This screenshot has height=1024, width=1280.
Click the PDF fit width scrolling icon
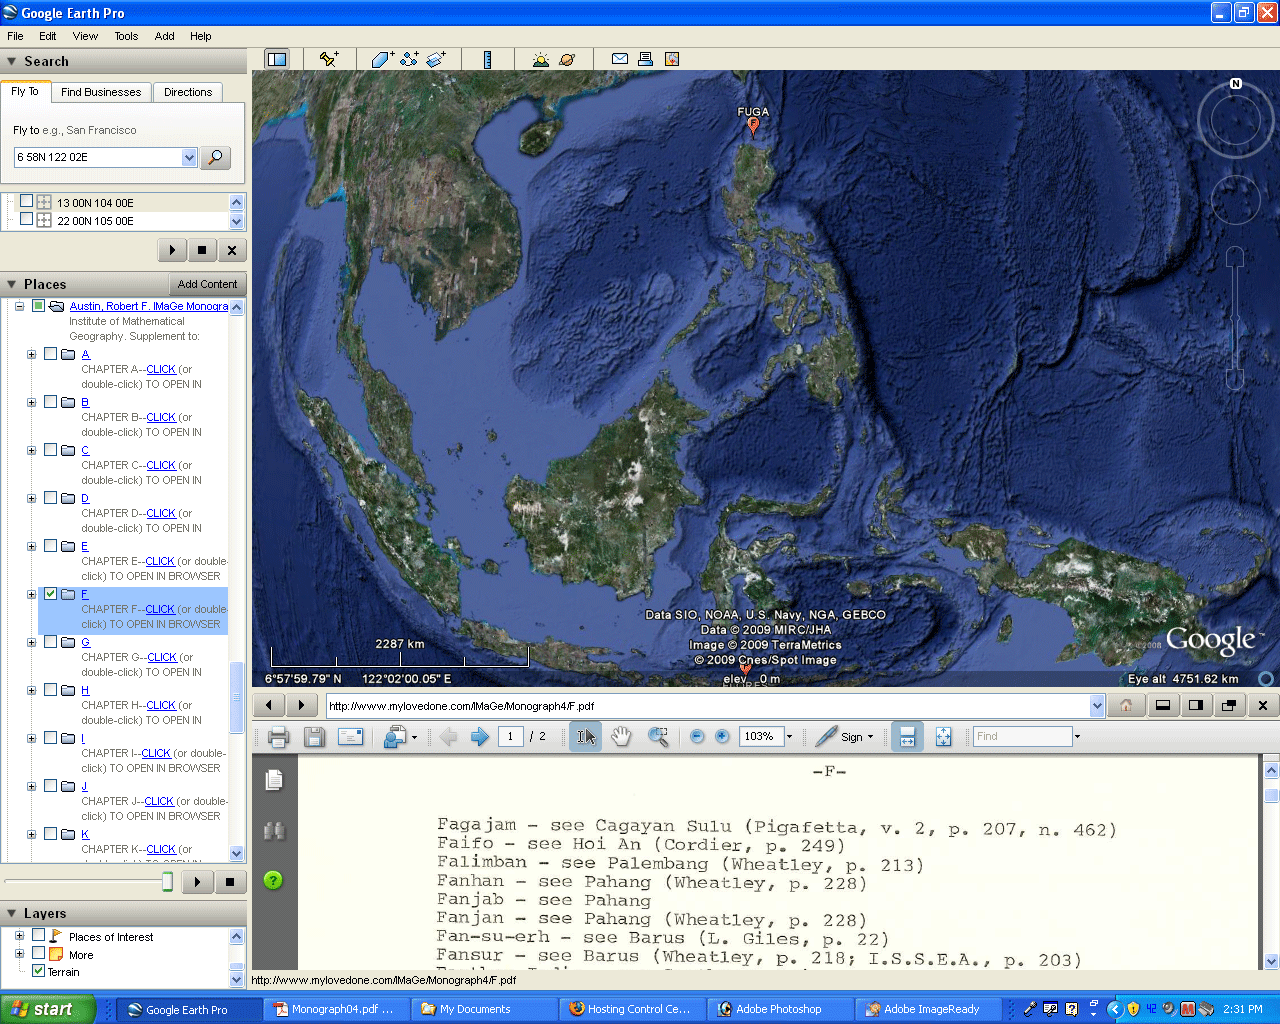[x=907, y=737]
